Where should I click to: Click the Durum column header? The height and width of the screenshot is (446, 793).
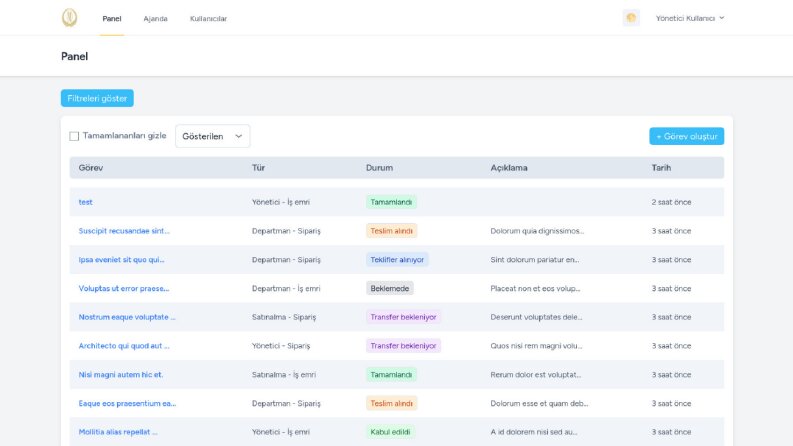(x=379, y=168)
